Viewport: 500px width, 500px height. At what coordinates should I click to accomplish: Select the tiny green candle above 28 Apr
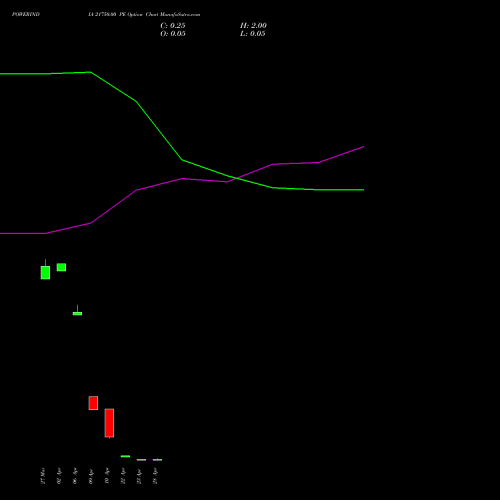[x=157, y=460]
